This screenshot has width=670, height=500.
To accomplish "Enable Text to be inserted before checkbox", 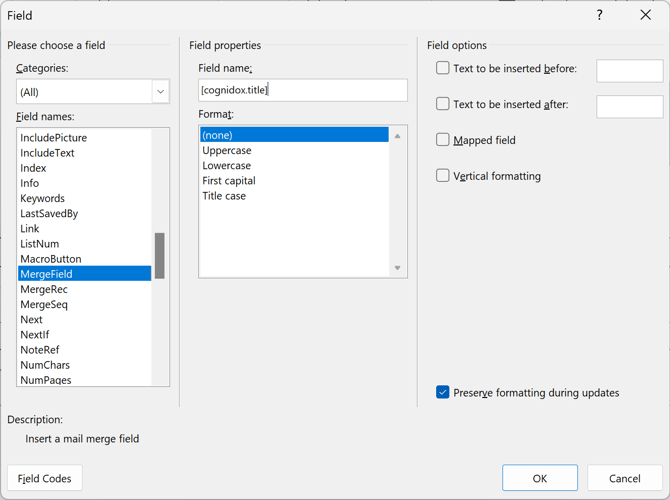I will (x=443, y=69).
